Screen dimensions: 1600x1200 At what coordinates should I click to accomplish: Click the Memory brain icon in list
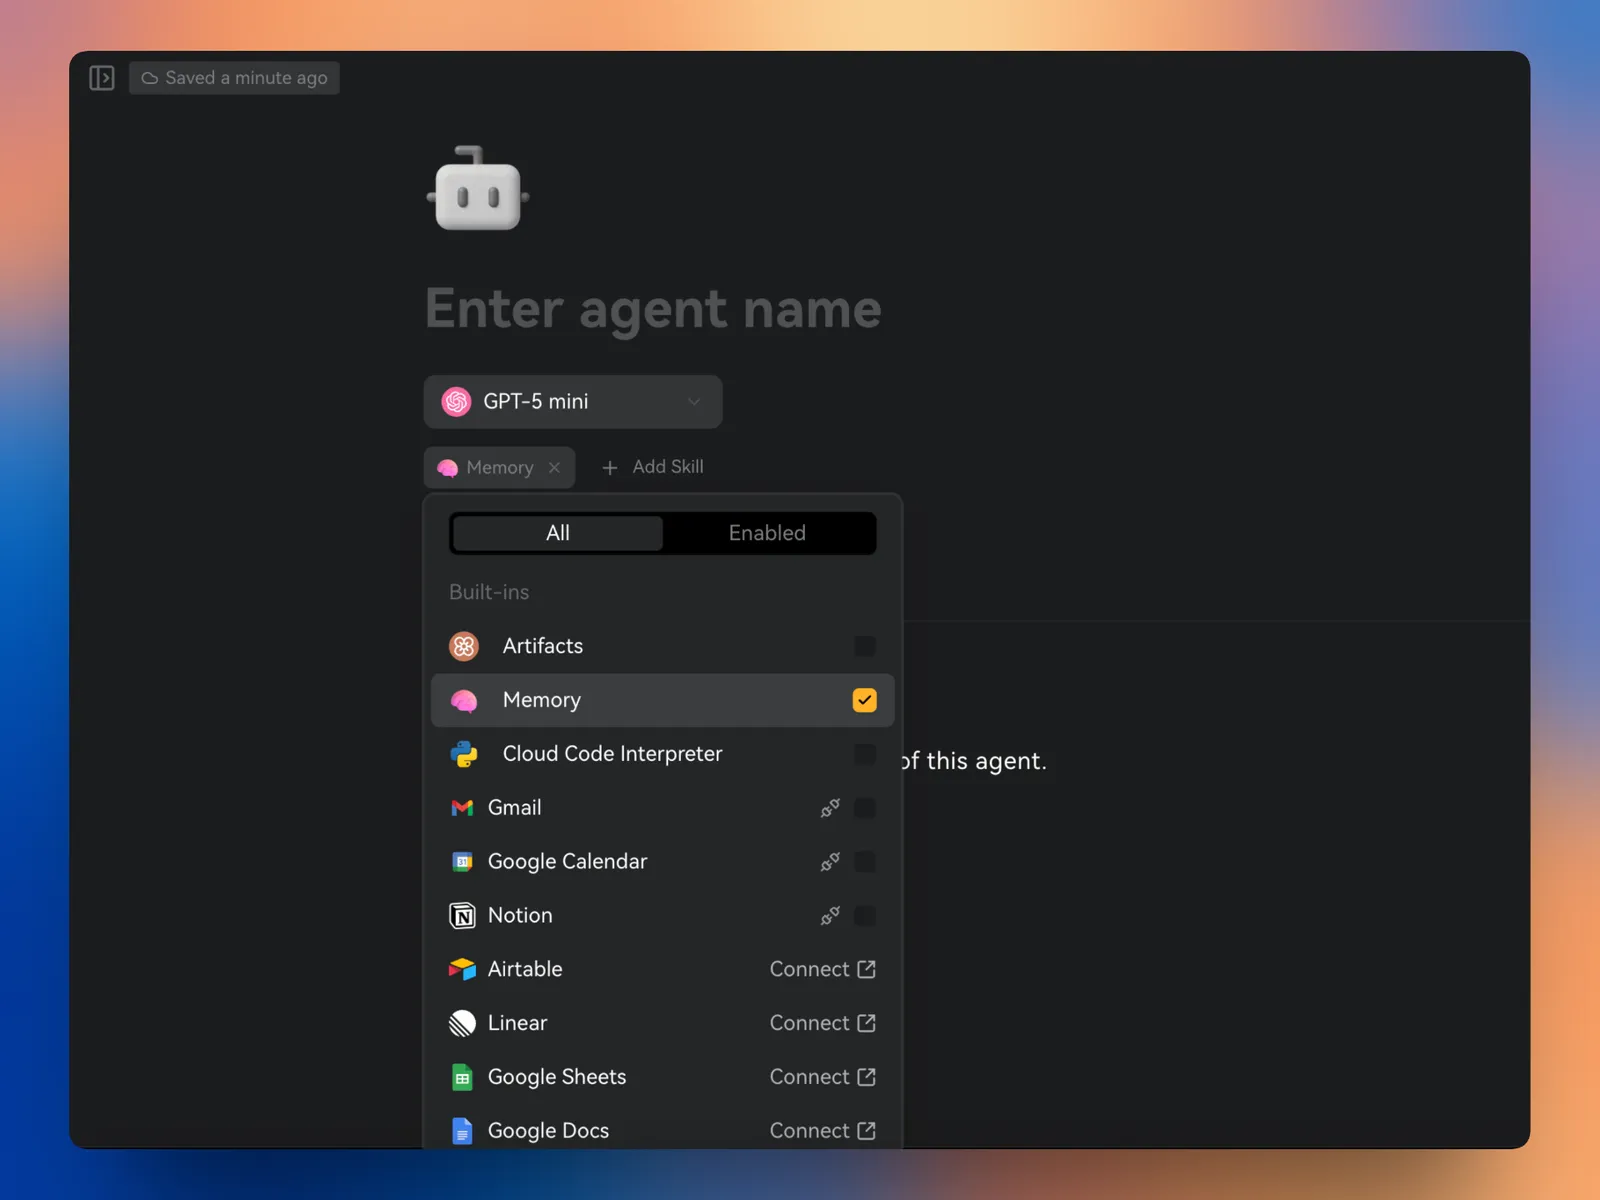464,700
